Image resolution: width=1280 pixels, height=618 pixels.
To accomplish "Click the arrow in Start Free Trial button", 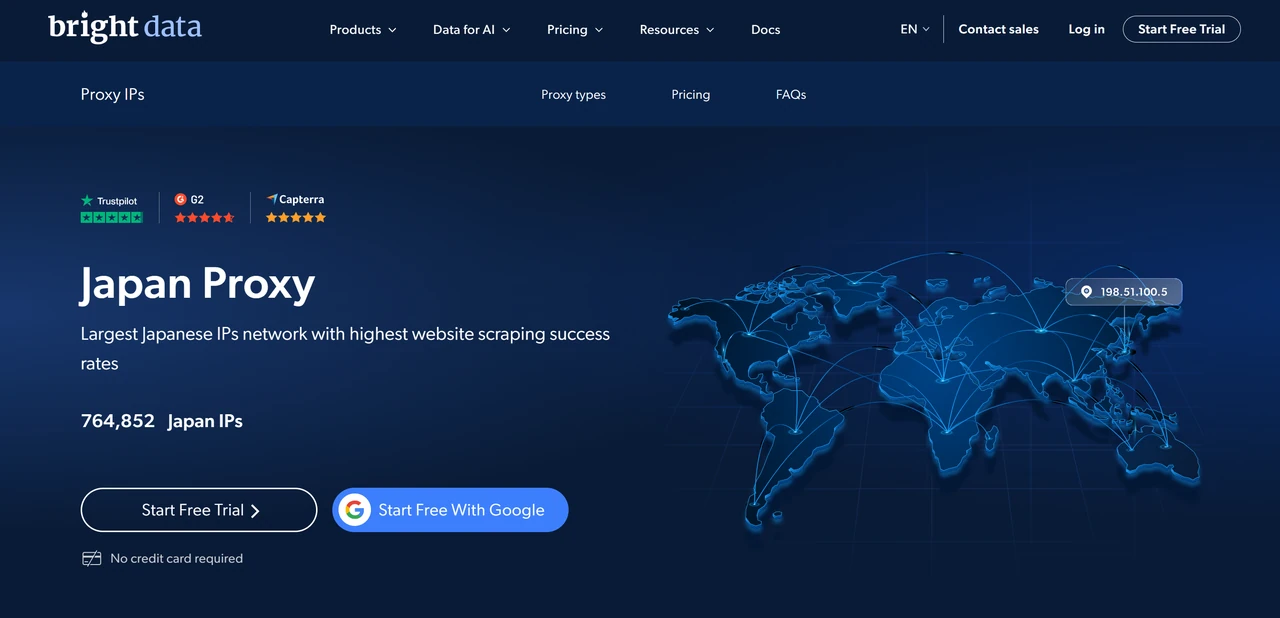I will 255,511.
